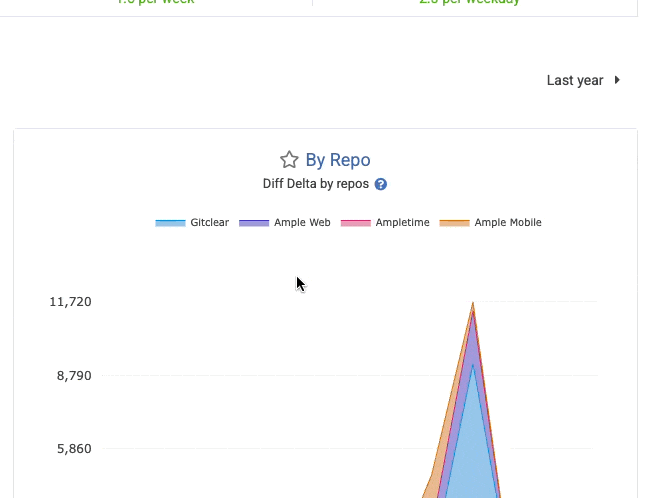Click the Diff Delta by repos subtitle
The height and width of the screenshot is (498, 654).
(x=316, y=184)
